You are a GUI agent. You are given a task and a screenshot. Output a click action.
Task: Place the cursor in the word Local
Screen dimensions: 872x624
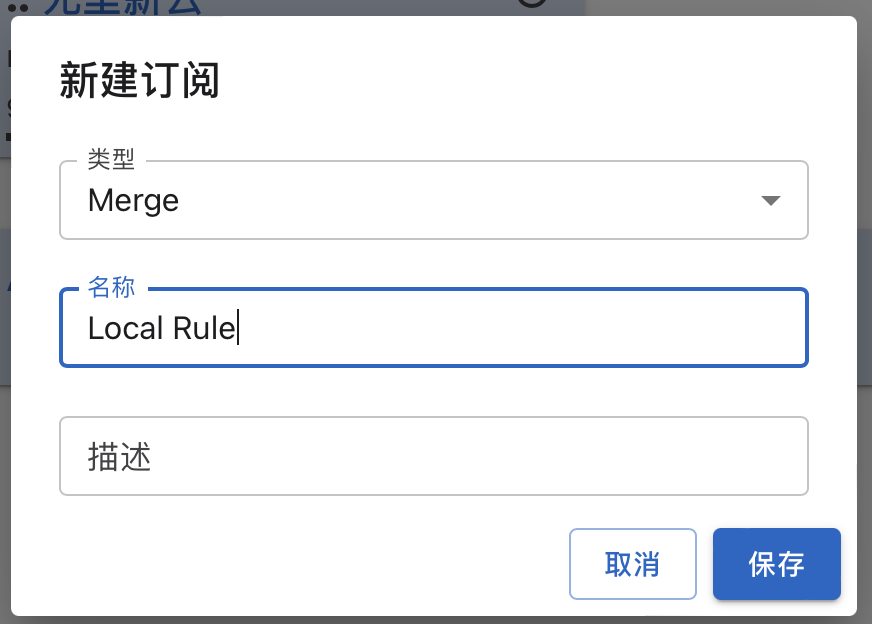(x=126, y=328)
